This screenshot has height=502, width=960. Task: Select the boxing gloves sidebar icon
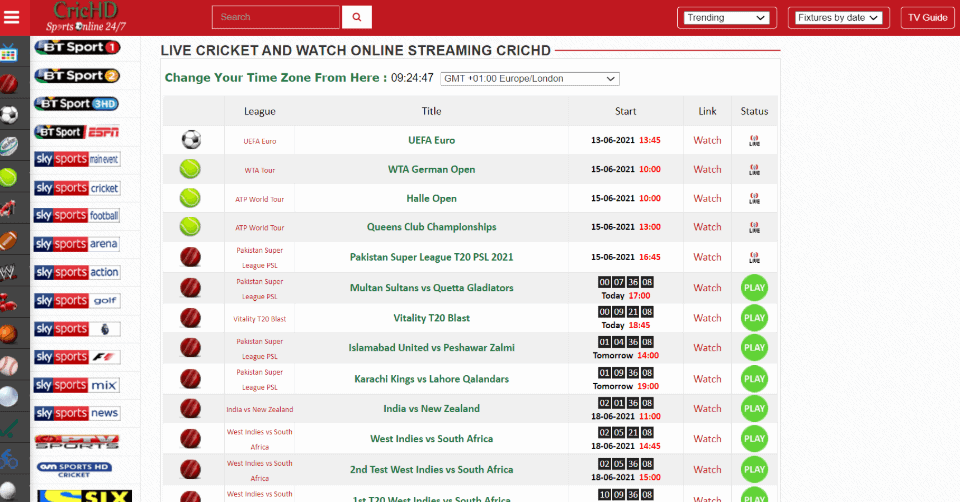(9, 303)
